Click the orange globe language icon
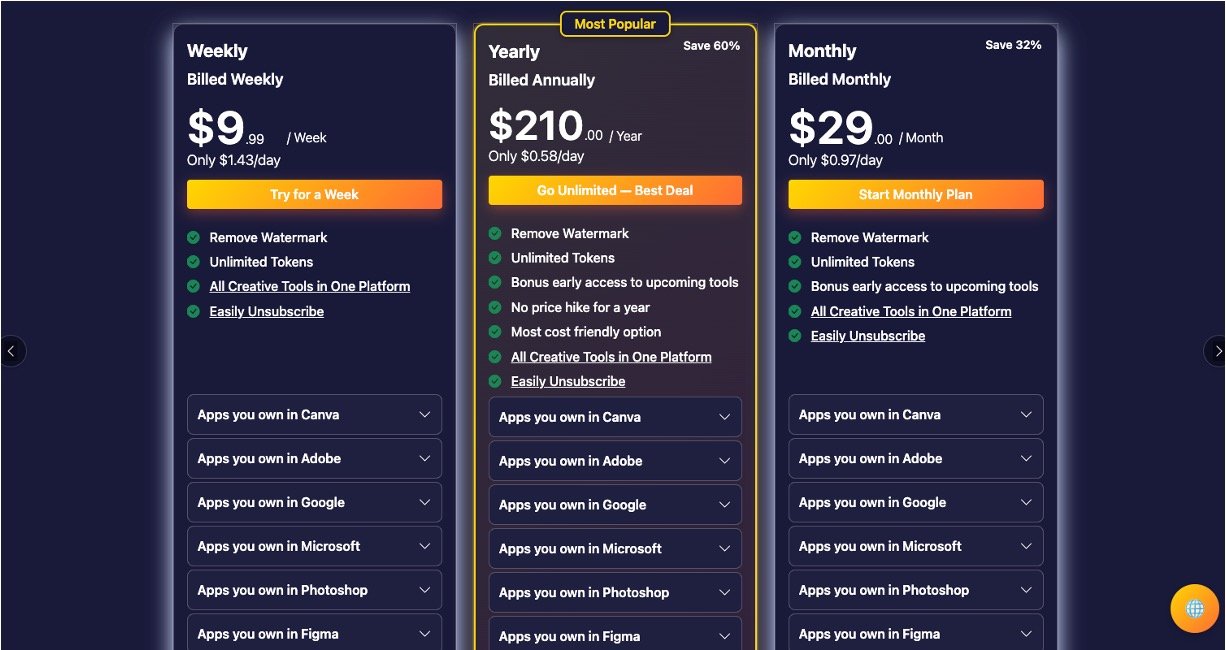Image resolution: width=1226 pixels, height=650 pixels. point(1195,608)
